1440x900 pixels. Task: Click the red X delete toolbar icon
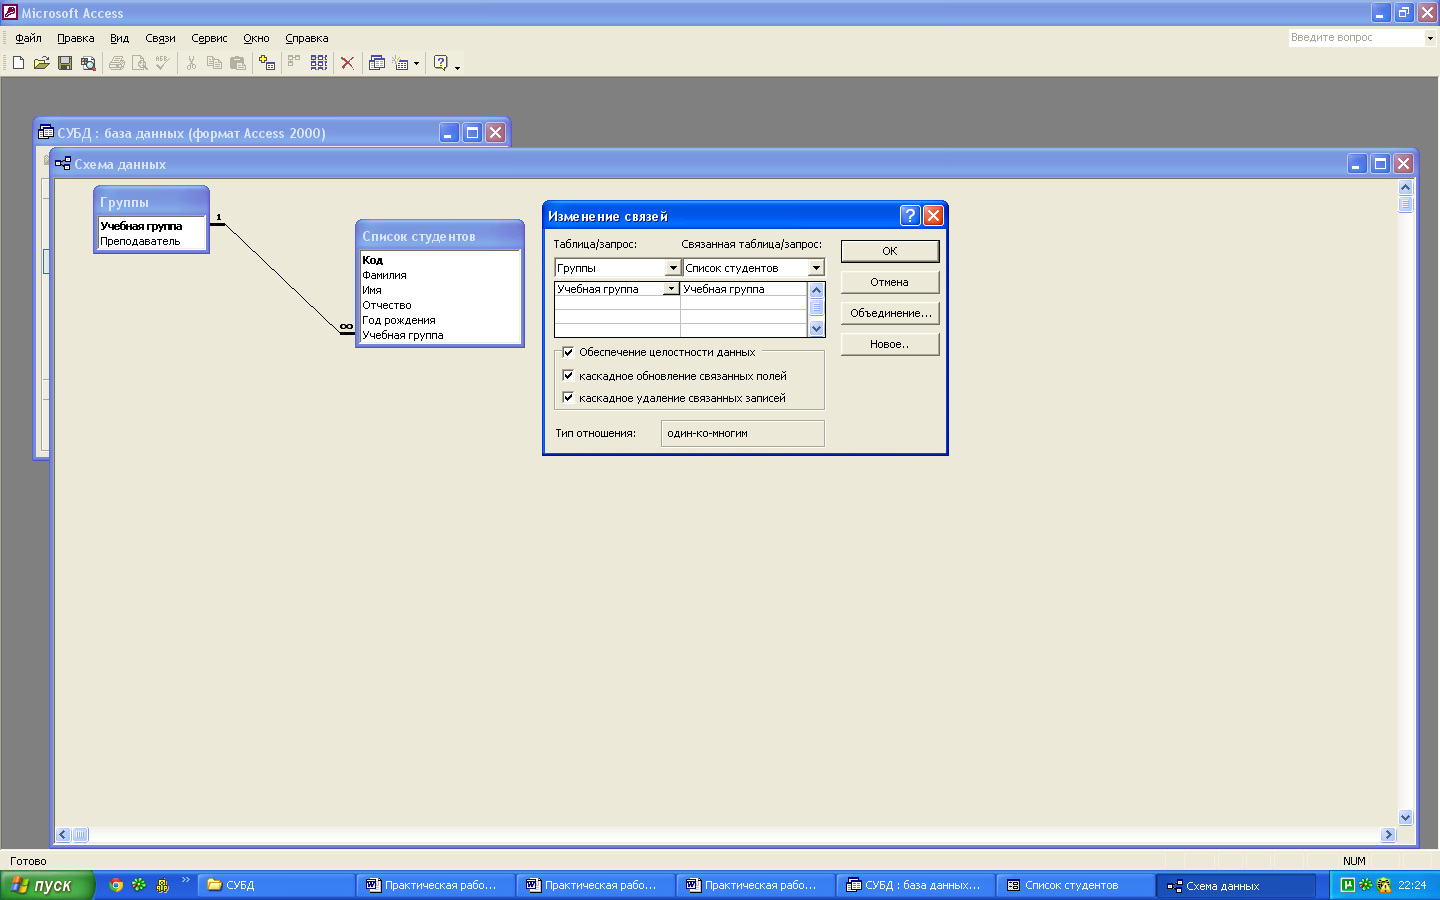[x=347, y=63]
